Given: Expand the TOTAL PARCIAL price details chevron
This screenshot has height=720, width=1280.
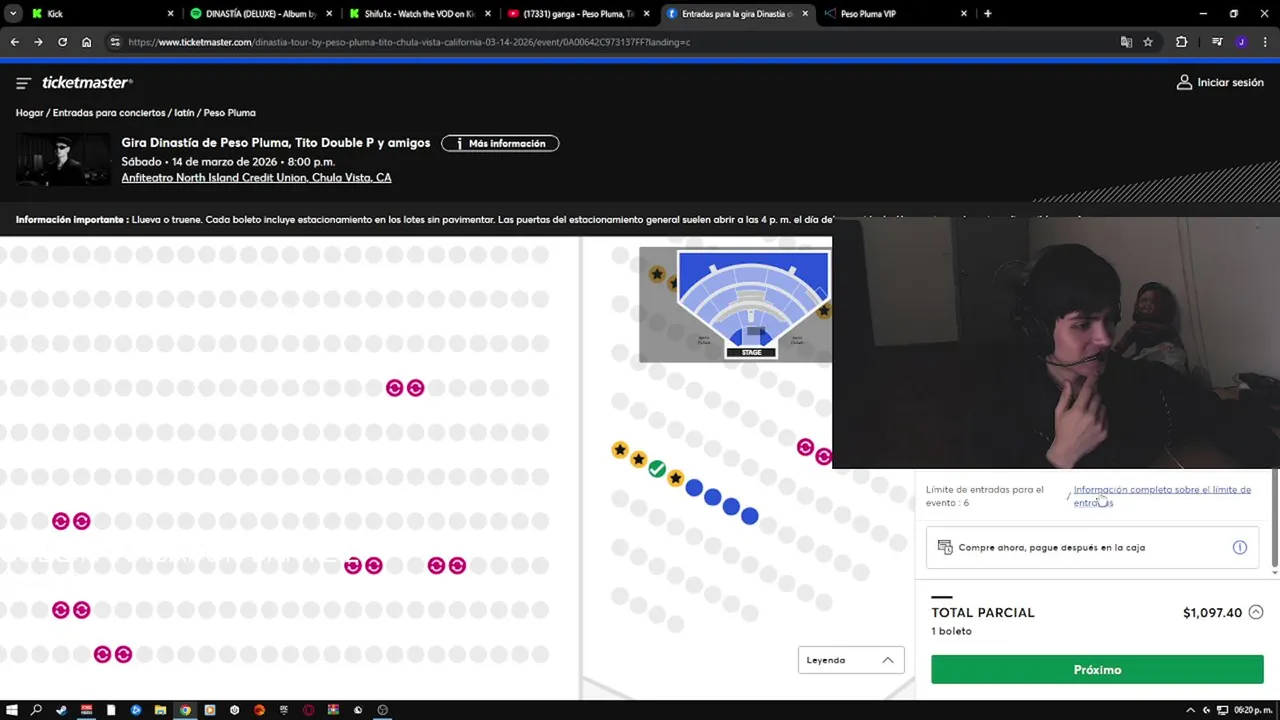Looking at the screenshot, I should pos(1256,613).
